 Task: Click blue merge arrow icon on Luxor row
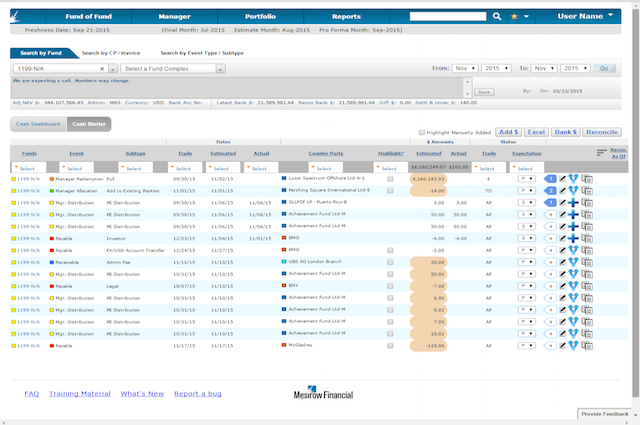tap(573, 178)
